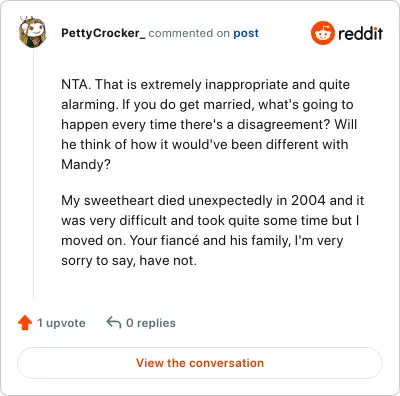Click the orange upvote arrow icon

coord(25,323)
